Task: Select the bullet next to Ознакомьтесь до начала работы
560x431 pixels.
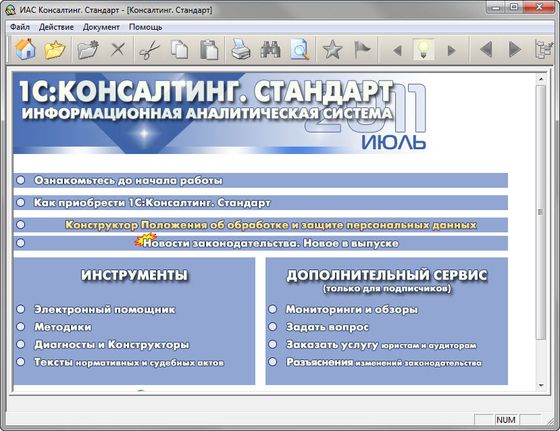Action: point(21,180)
